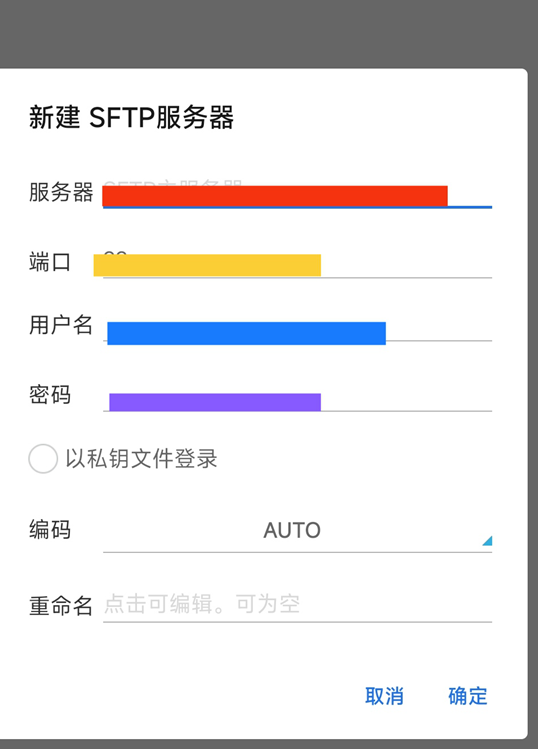This screenshot has width=538, height=749.
Task: Click the server address input field
Action: [x=297, y=193]
